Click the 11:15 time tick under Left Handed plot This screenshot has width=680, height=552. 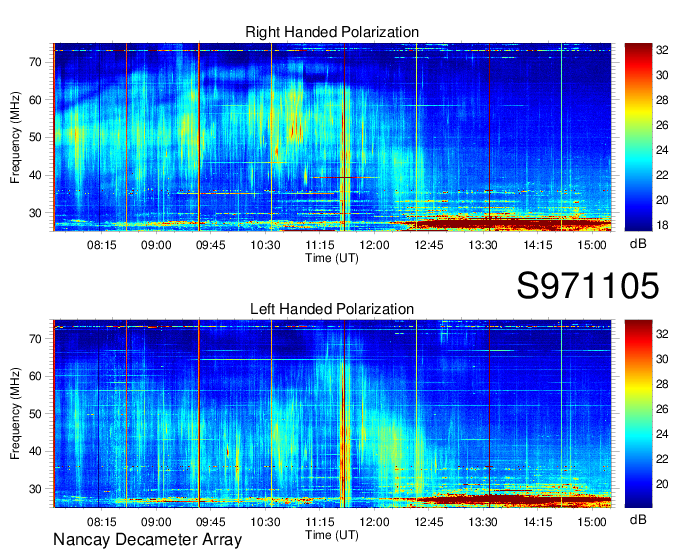320,522
